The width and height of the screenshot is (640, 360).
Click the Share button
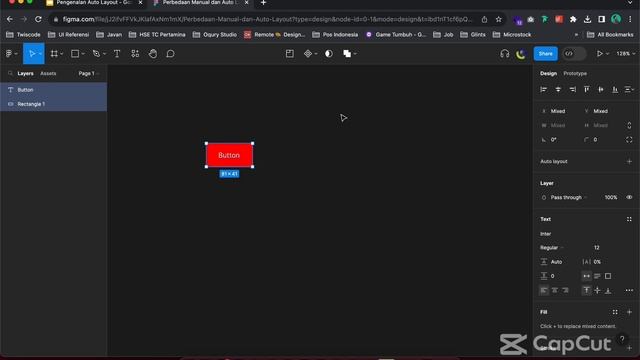pyautogui.click(x=545, y=53)
